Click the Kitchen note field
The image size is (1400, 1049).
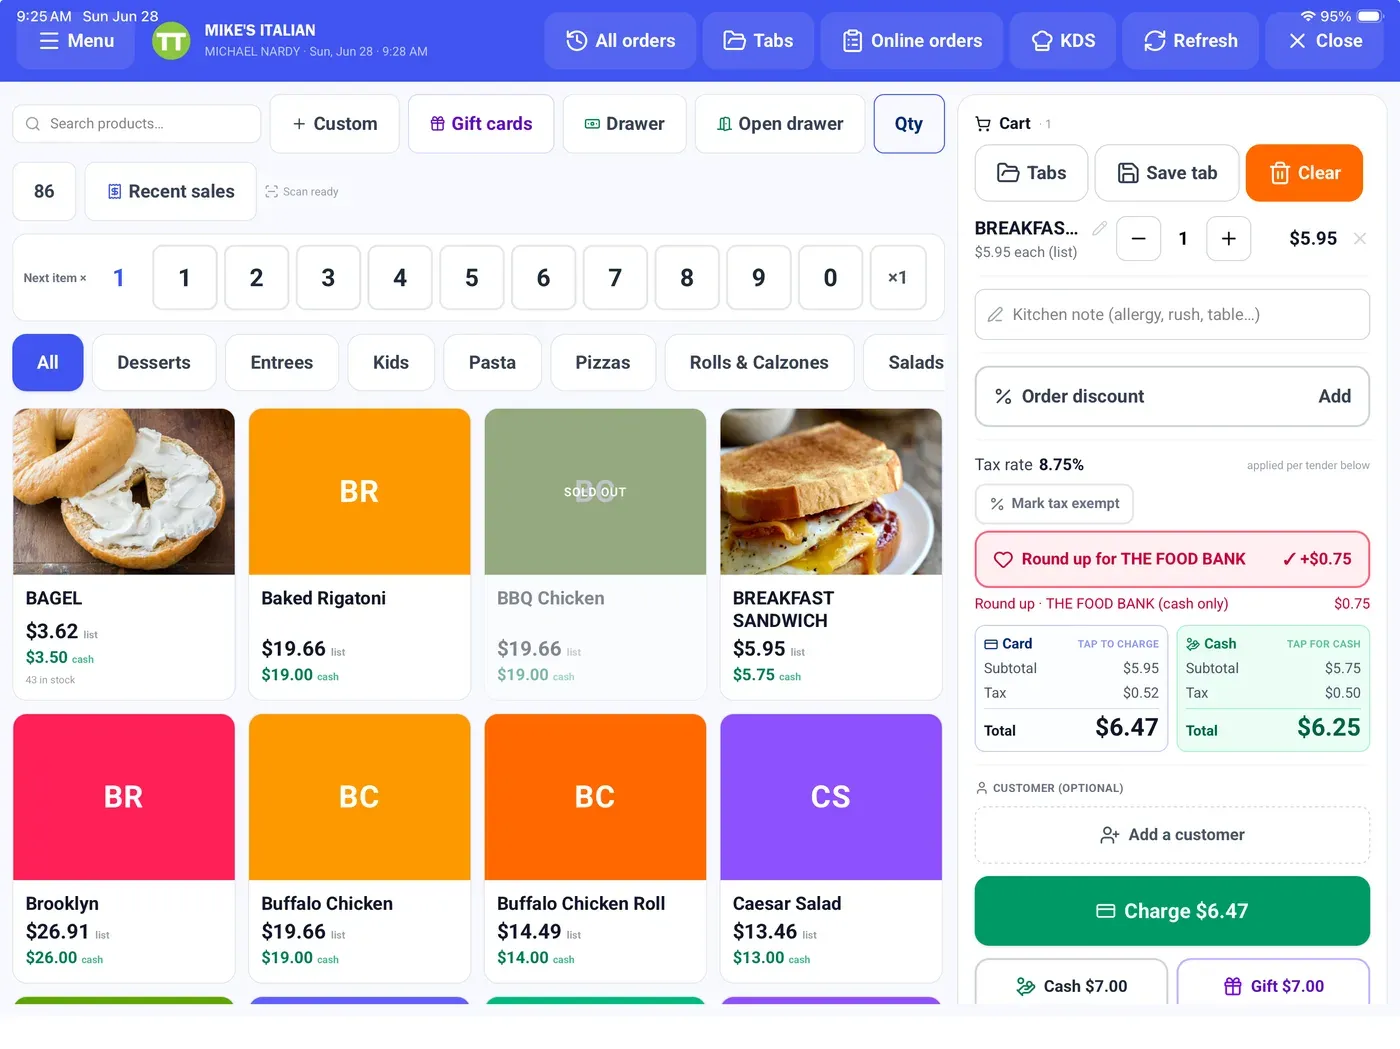[x=1172, y=315]
